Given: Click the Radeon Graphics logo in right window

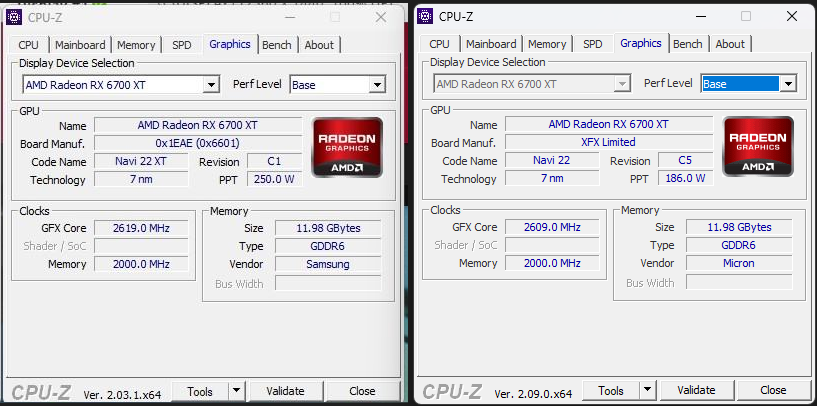Looking at the screenshot, I should pyautogui.click(x=758, y=146).
